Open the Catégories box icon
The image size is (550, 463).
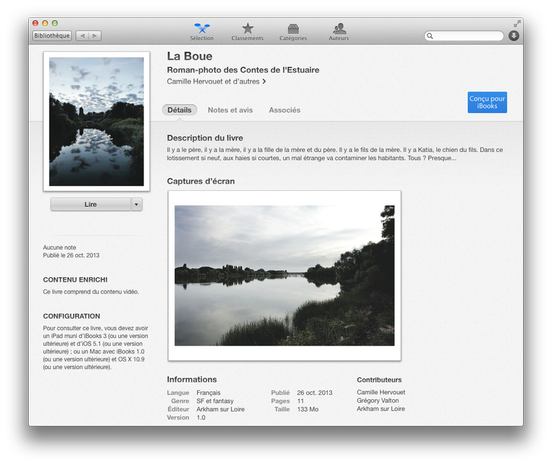coord(293,28)
